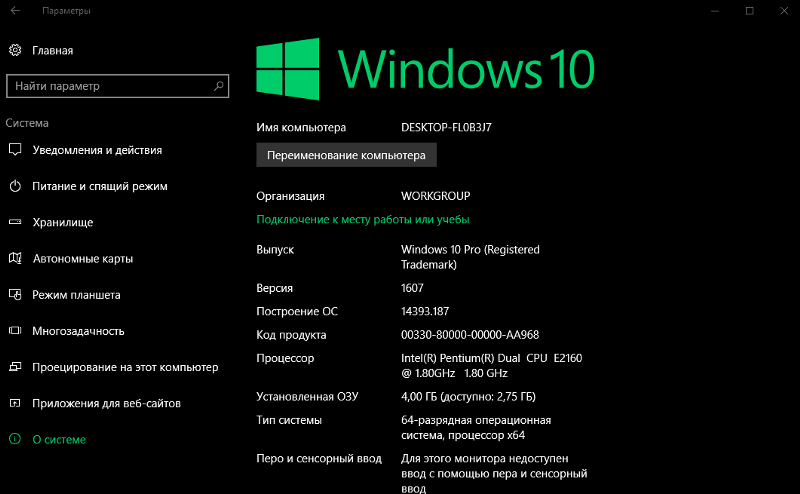Click the Перо и сенсорный ввод label
This screenshot has width=800, height=494.
(319, 459)
